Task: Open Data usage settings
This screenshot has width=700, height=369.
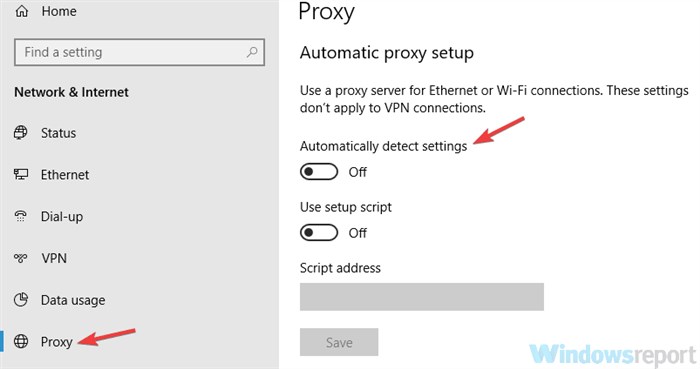Action: (73, 300)
